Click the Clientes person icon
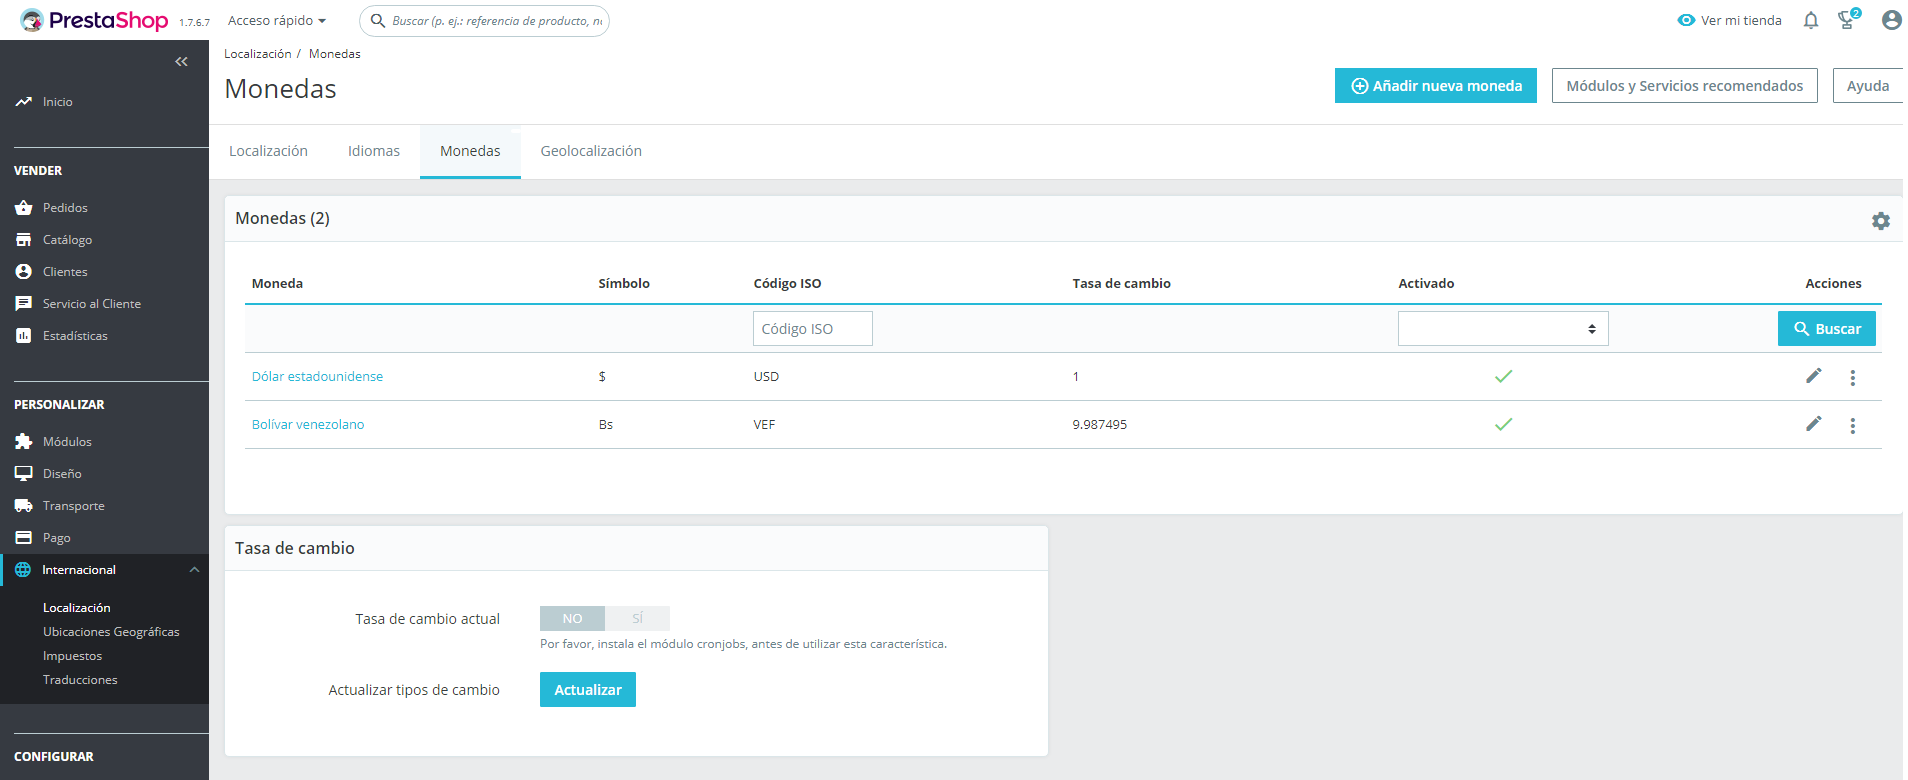The image size is (1908, 780). coord(24,272)
